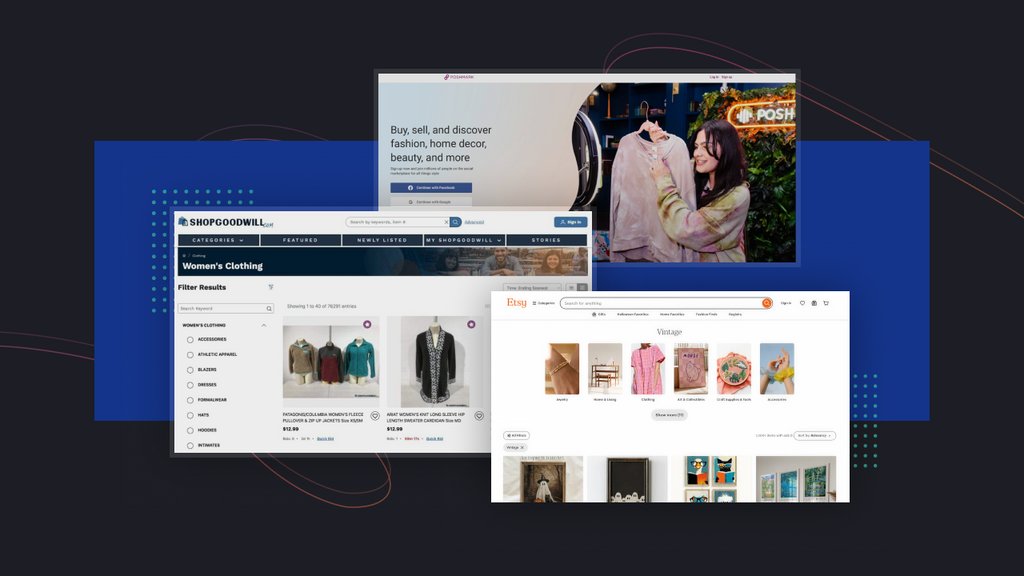Expand the My ShopGoodwill menu
Viewport: 1024px width, 576px height.
tap(464, 240)
